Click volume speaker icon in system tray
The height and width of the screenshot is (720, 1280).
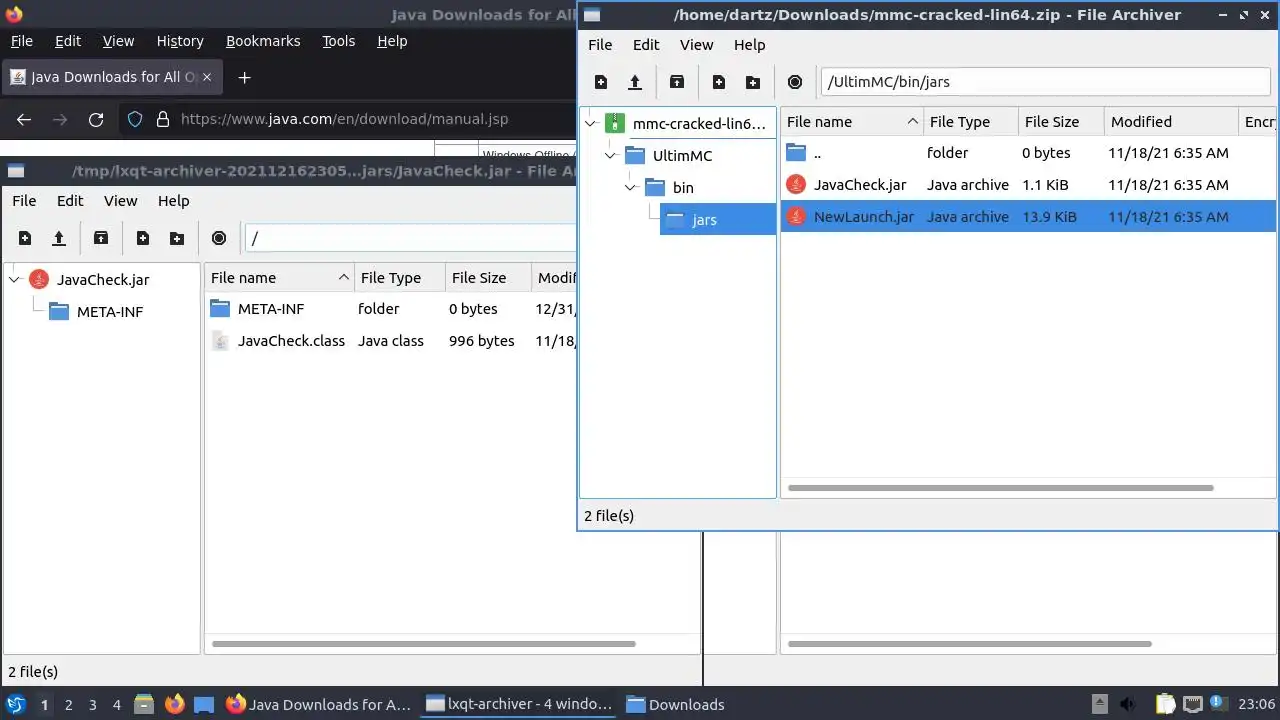coord(1128,704)
